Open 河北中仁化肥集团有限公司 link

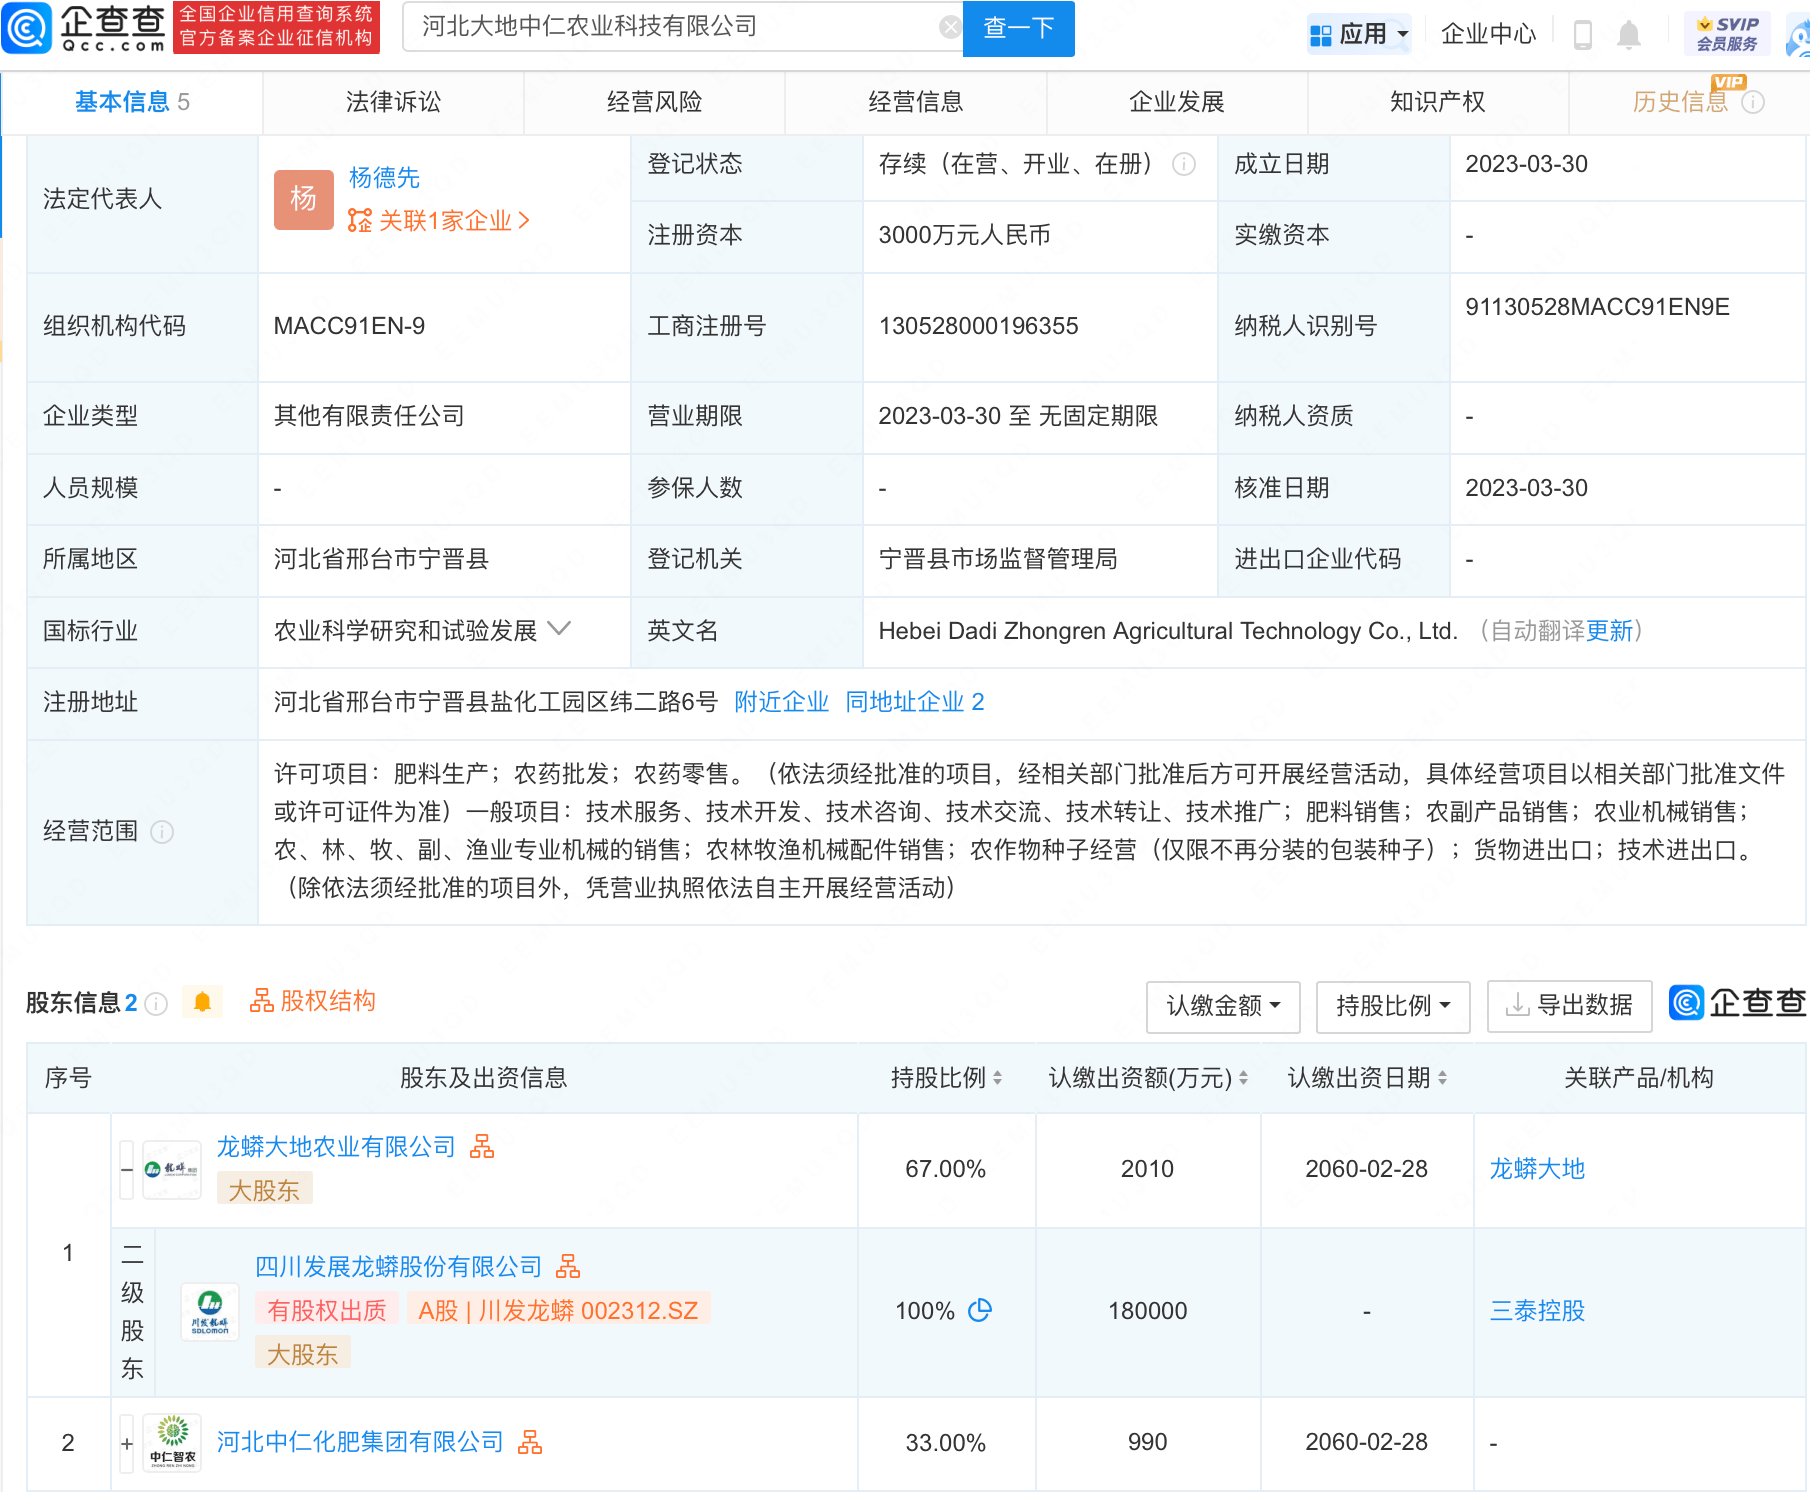[360, 1442]
